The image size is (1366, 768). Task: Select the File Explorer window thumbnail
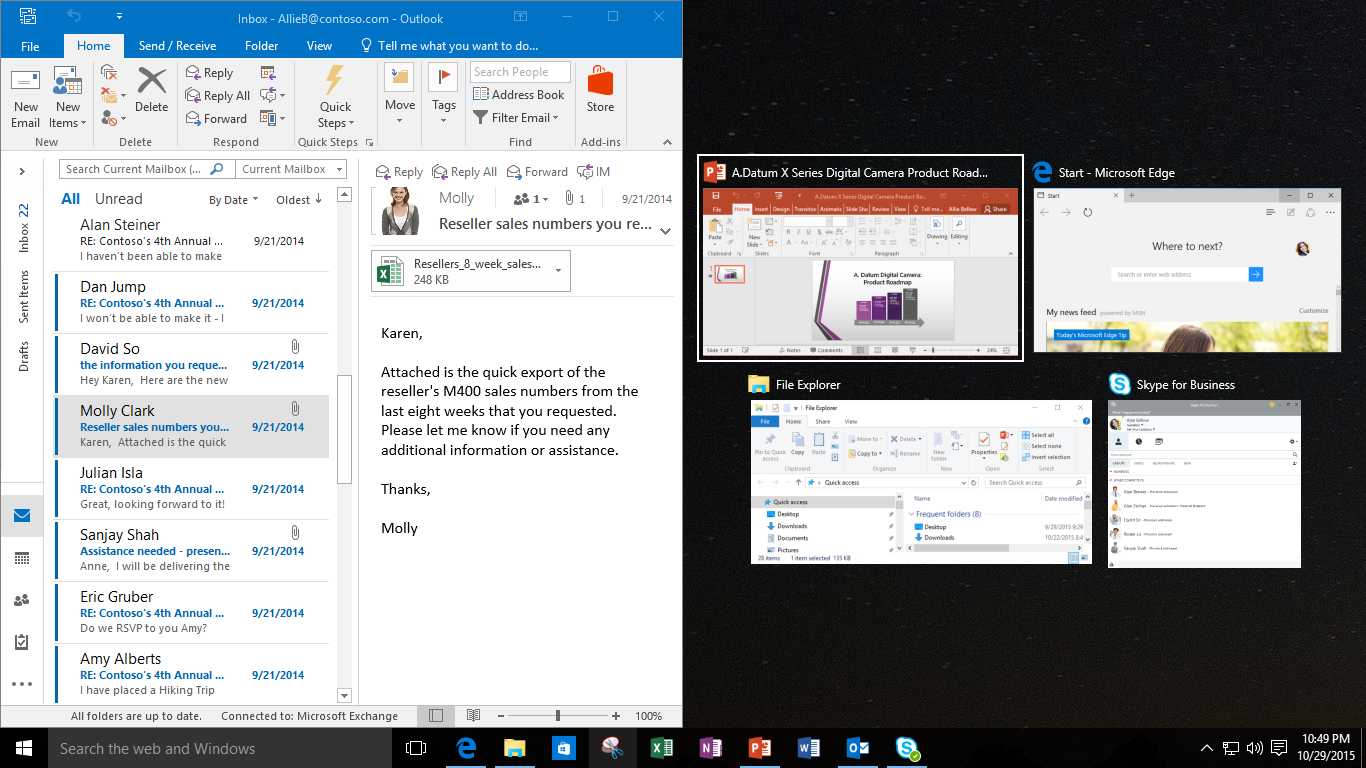tap(921, 470)
